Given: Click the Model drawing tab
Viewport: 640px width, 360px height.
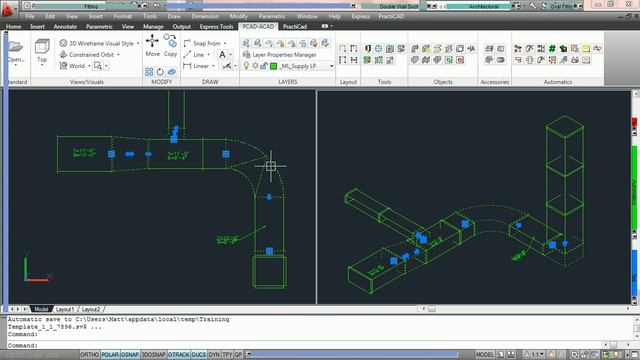Looking at the screenshot, I should (x=41, y=309).
